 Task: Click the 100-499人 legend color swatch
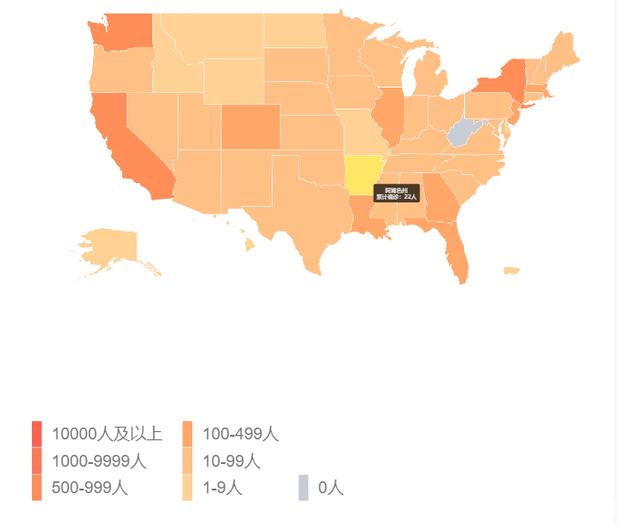(187, 434)
